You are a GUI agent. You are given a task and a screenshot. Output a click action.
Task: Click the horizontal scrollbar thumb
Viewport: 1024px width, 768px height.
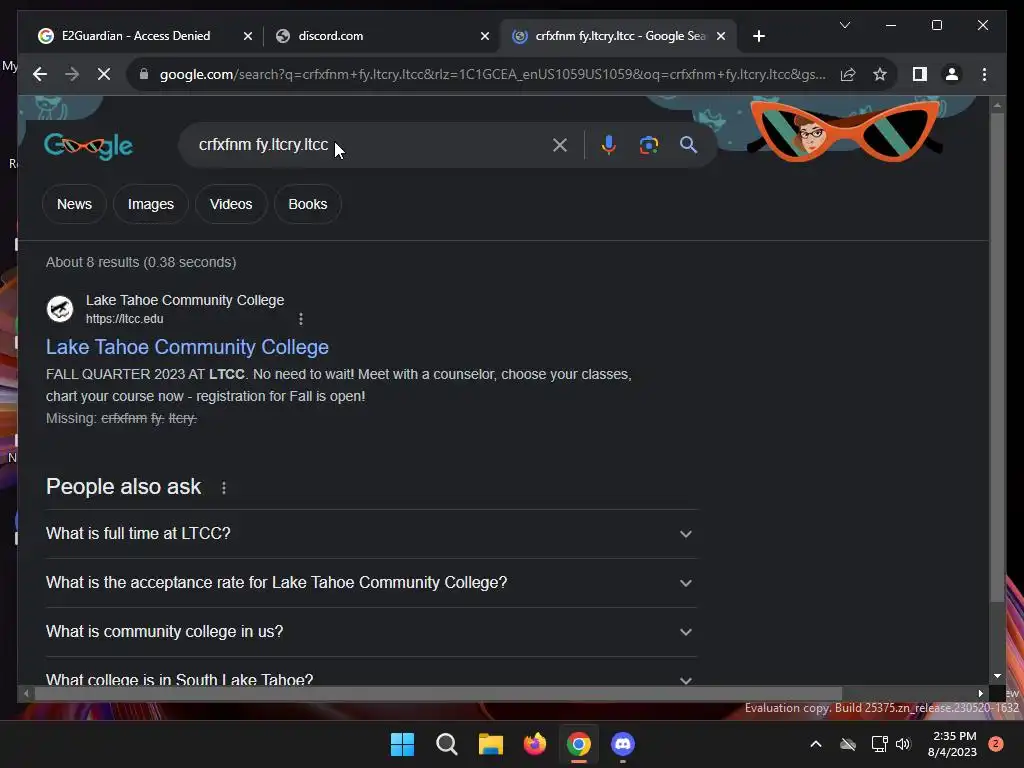tap(438, 694)
